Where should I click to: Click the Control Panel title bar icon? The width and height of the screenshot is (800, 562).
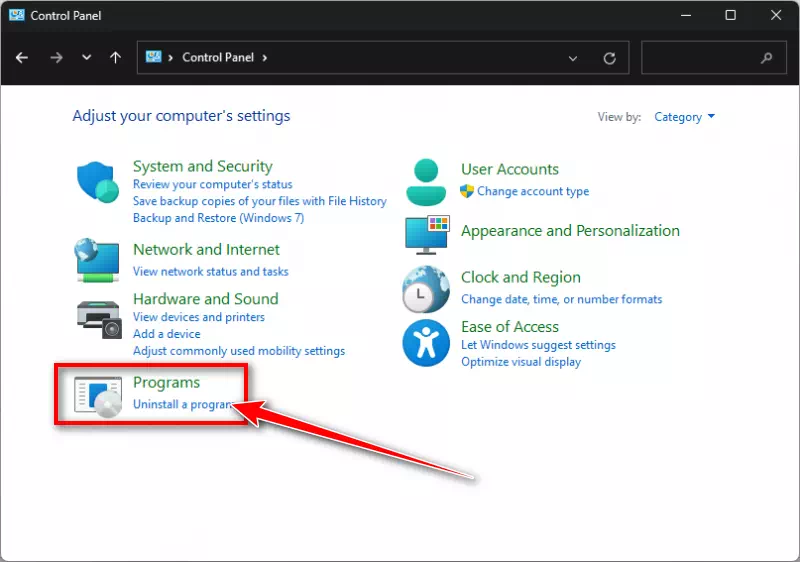pos(16,15)
